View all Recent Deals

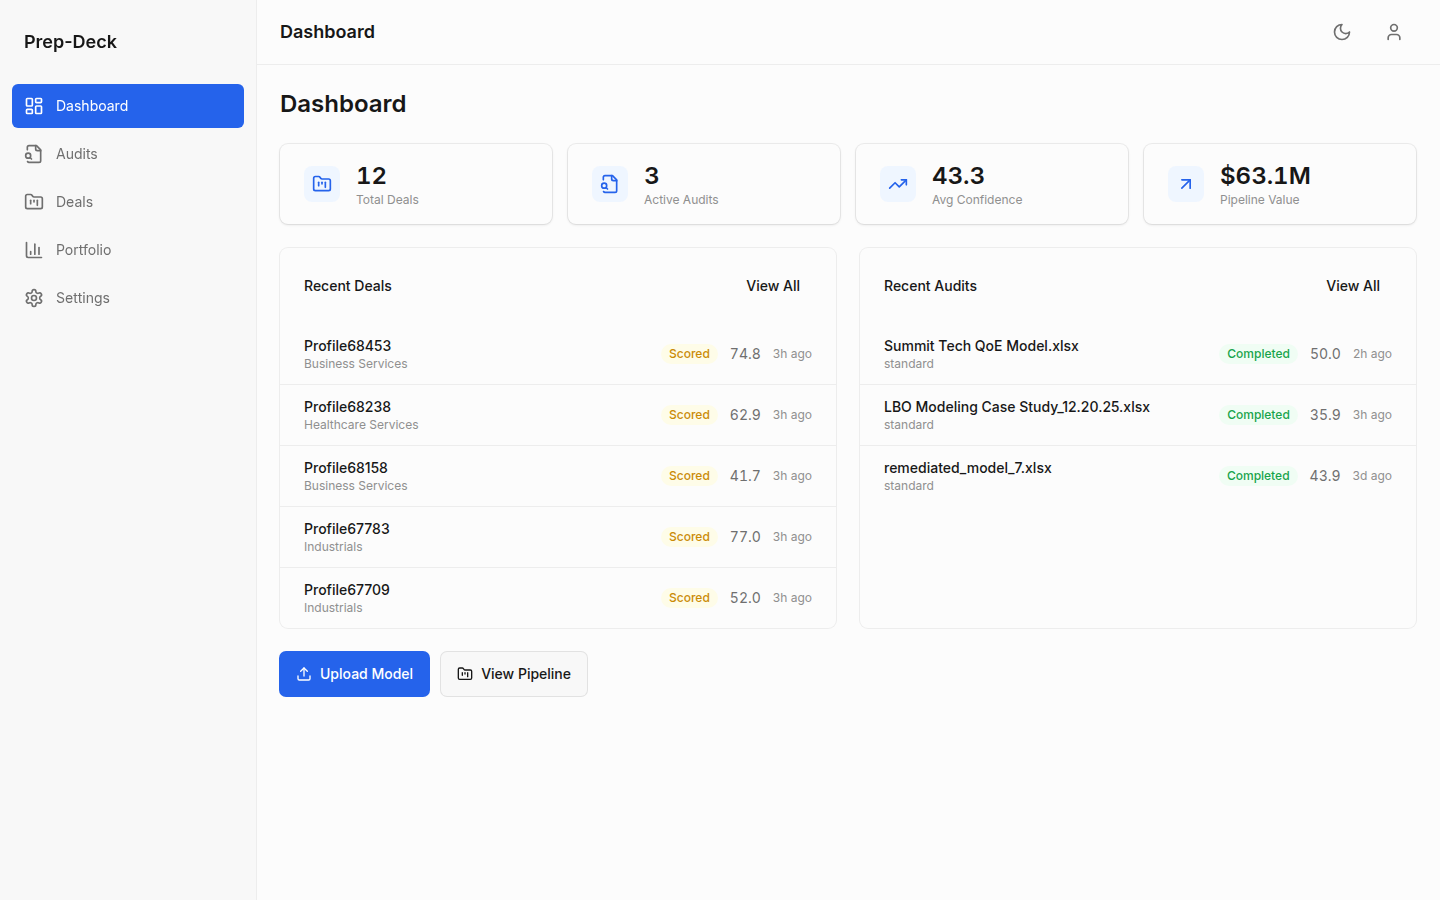coord(772,286)
